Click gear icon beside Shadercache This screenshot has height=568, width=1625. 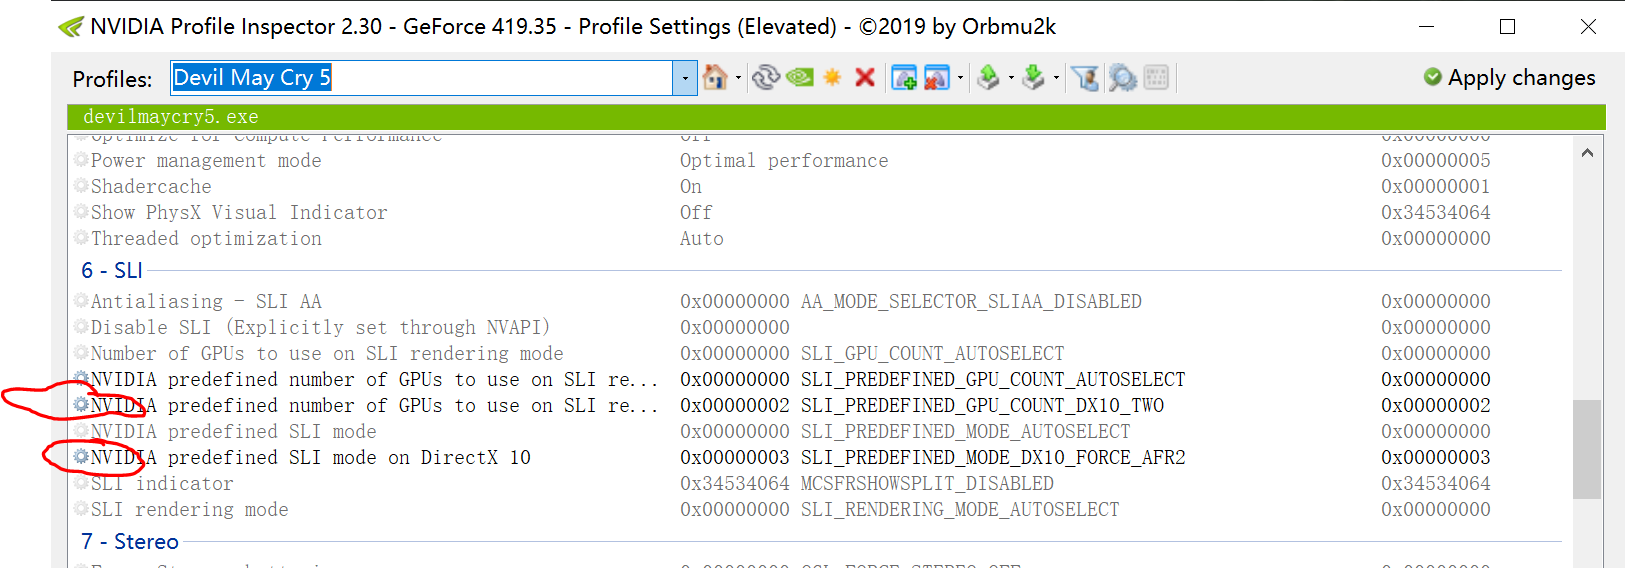(81, 186)
